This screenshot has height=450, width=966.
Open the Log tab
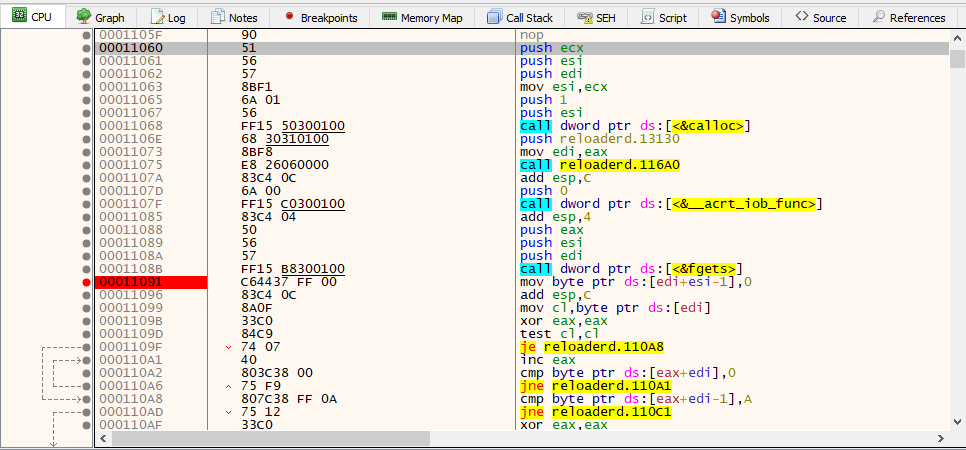pyautogui.click(x=168, y=17)
